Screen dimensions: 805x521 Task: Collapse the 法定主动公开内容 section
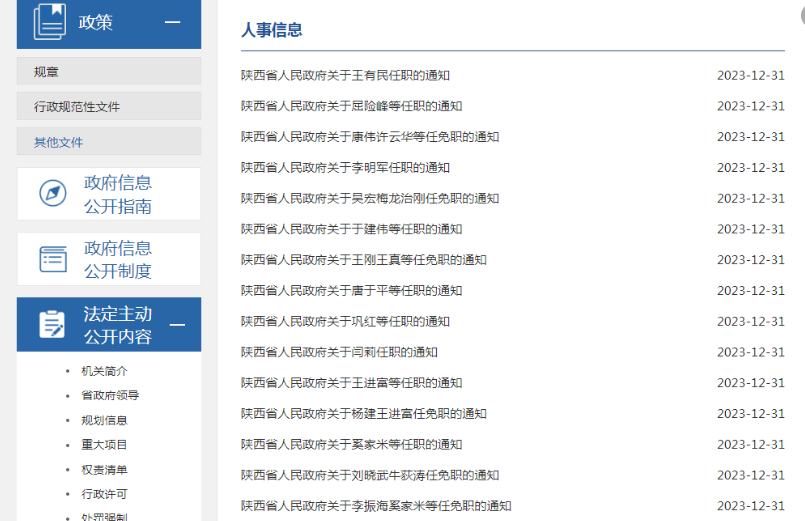[177, 325]
